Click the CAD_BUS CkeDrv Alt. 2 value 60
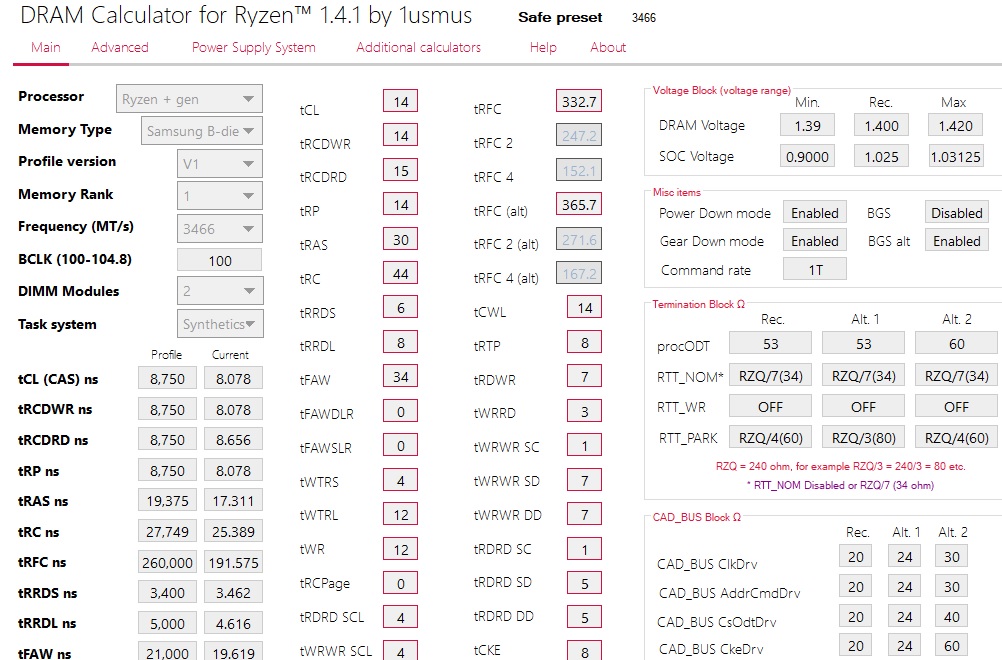The height and width of the screenshot is (660, 1002). 952,646
